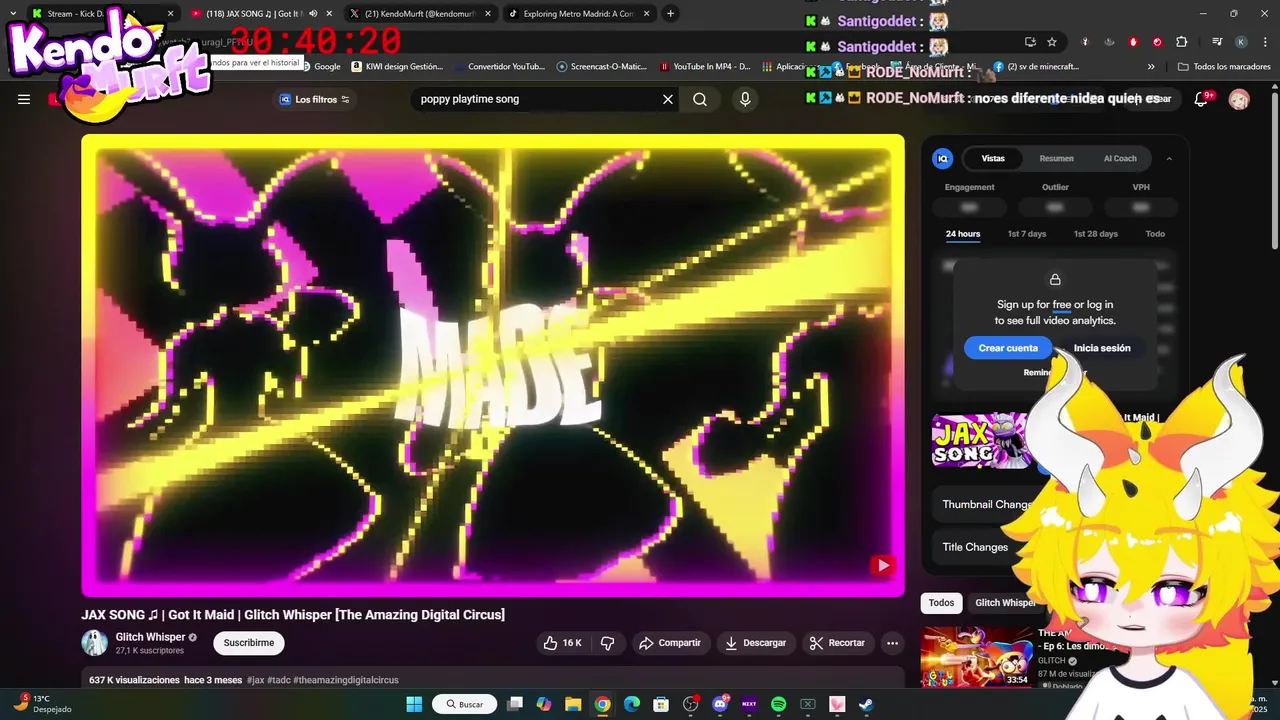This screenshot has height=720, width=1280.
Task: Open Spotify from the taskbar
Action: tap(778, 704)
